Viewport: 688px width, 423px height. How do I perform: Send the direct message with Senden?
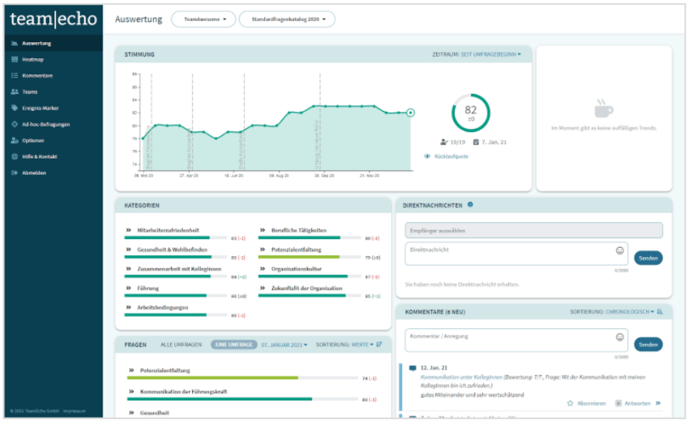(x=648, y=258)
